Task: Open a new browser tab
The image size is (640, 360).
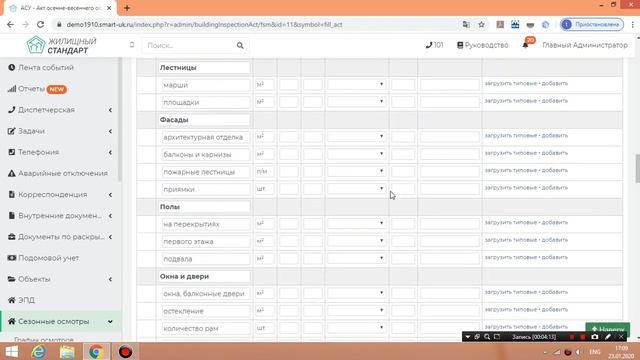Action: [127, 8]
